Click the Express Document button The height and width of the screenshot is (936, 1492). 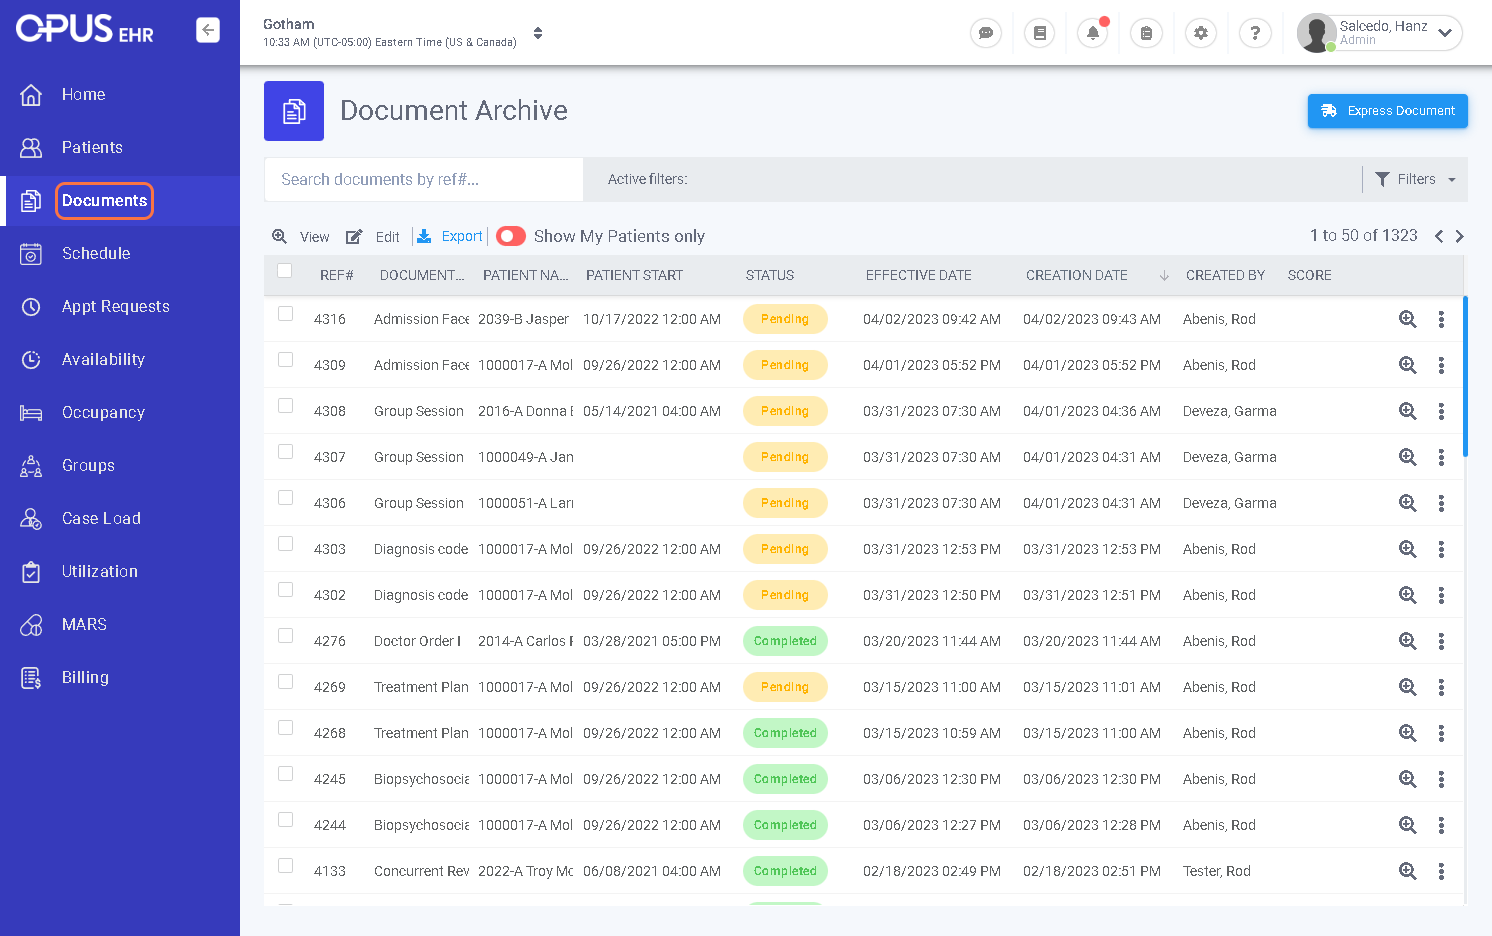tap(1388, 111)
